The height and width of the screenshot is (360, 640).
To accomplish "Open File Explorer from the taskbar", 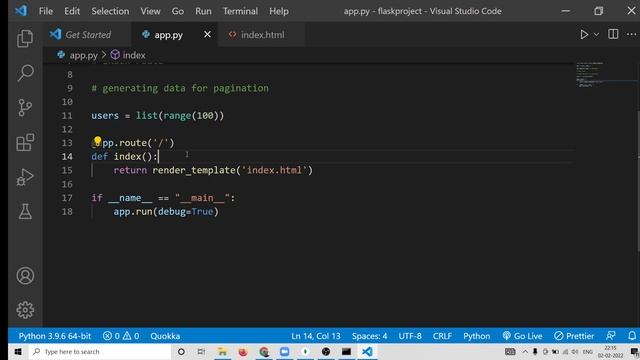I will point(222,351).
